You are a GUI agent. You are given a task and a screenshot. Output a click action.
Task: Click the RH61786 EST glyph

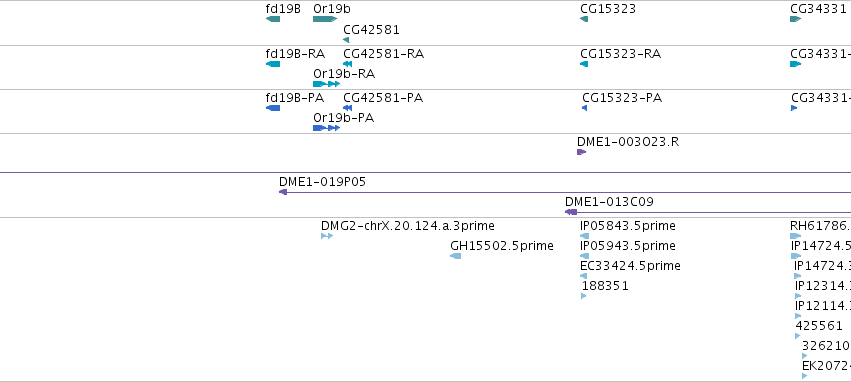[796, 236]
